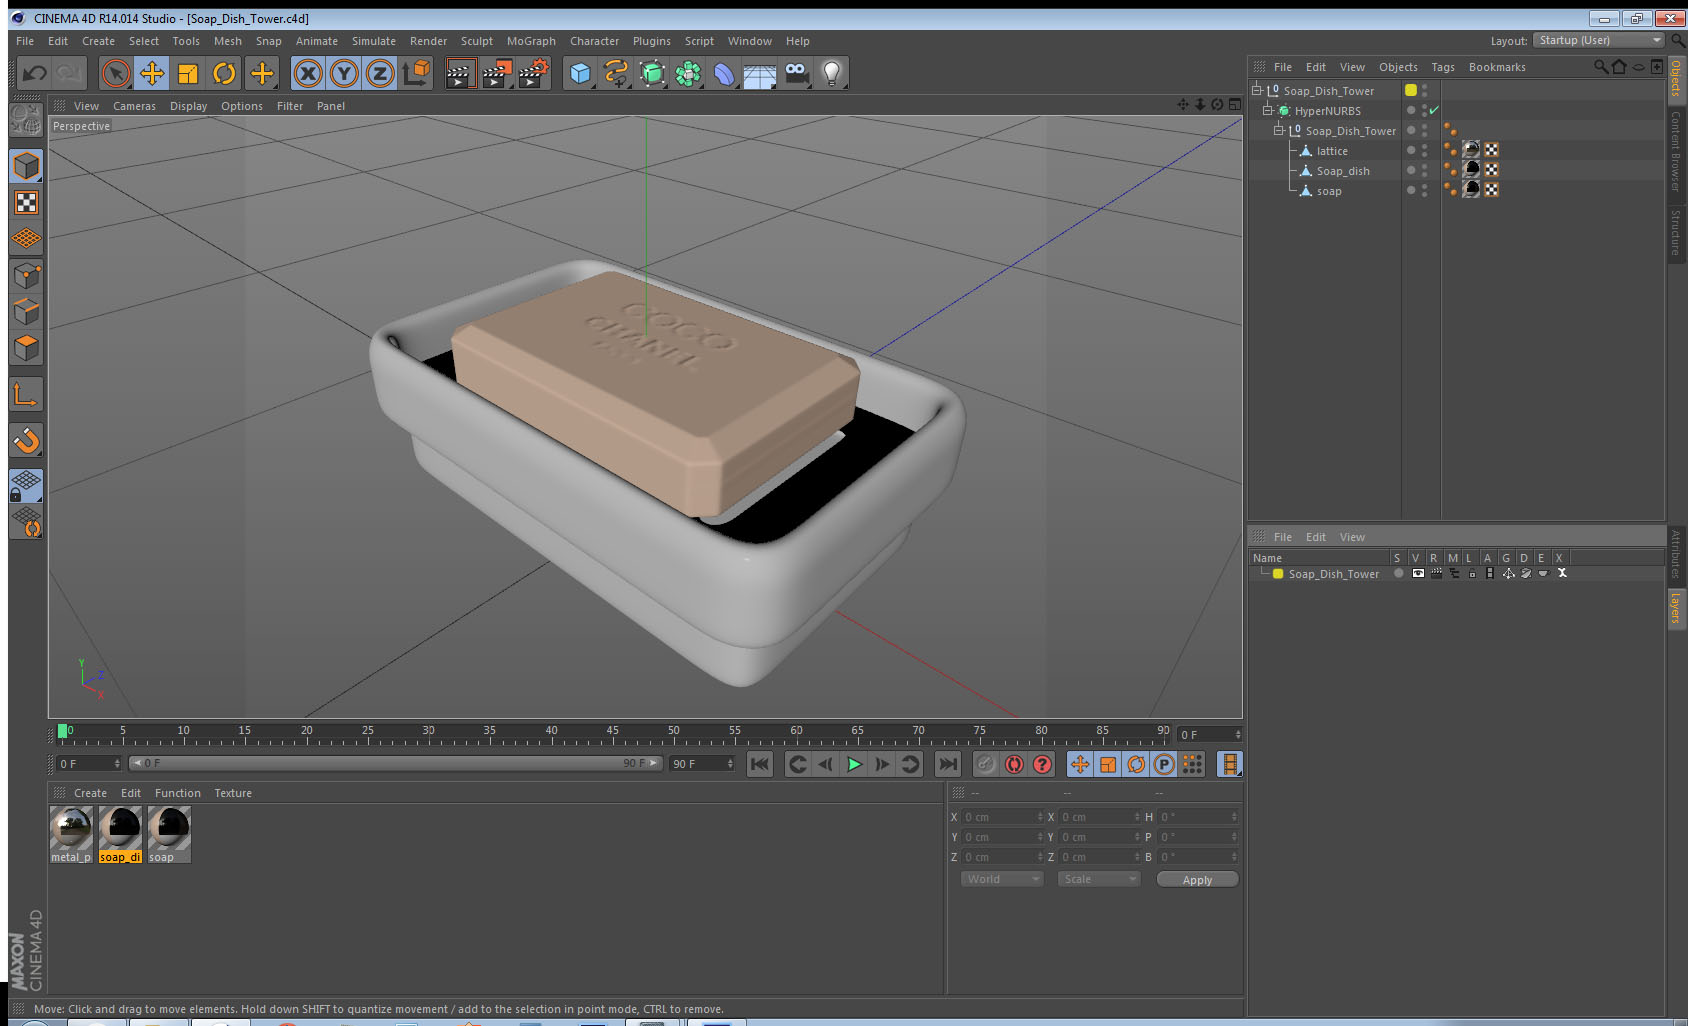Click the Undo arrow icon
This screenshot has height=1026, width=1688.
click(x=34, y=73)
